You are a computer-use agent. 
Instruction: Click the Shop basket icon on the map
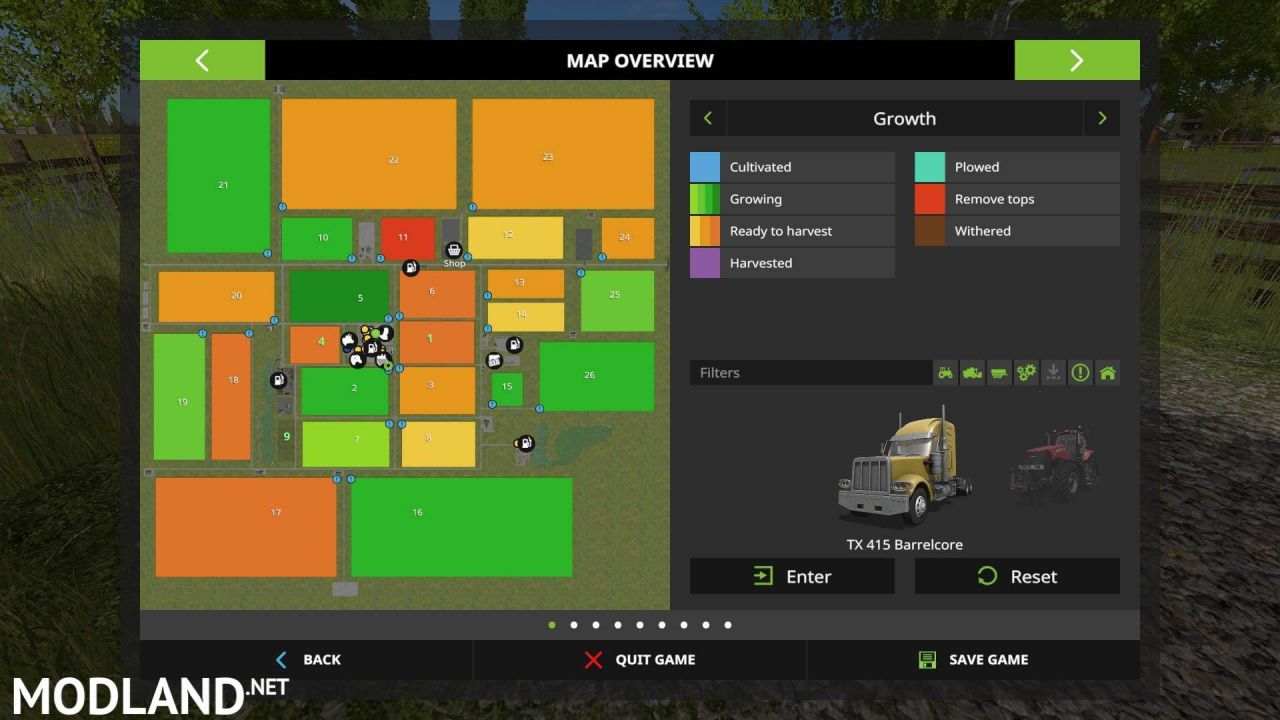[454, 250]
